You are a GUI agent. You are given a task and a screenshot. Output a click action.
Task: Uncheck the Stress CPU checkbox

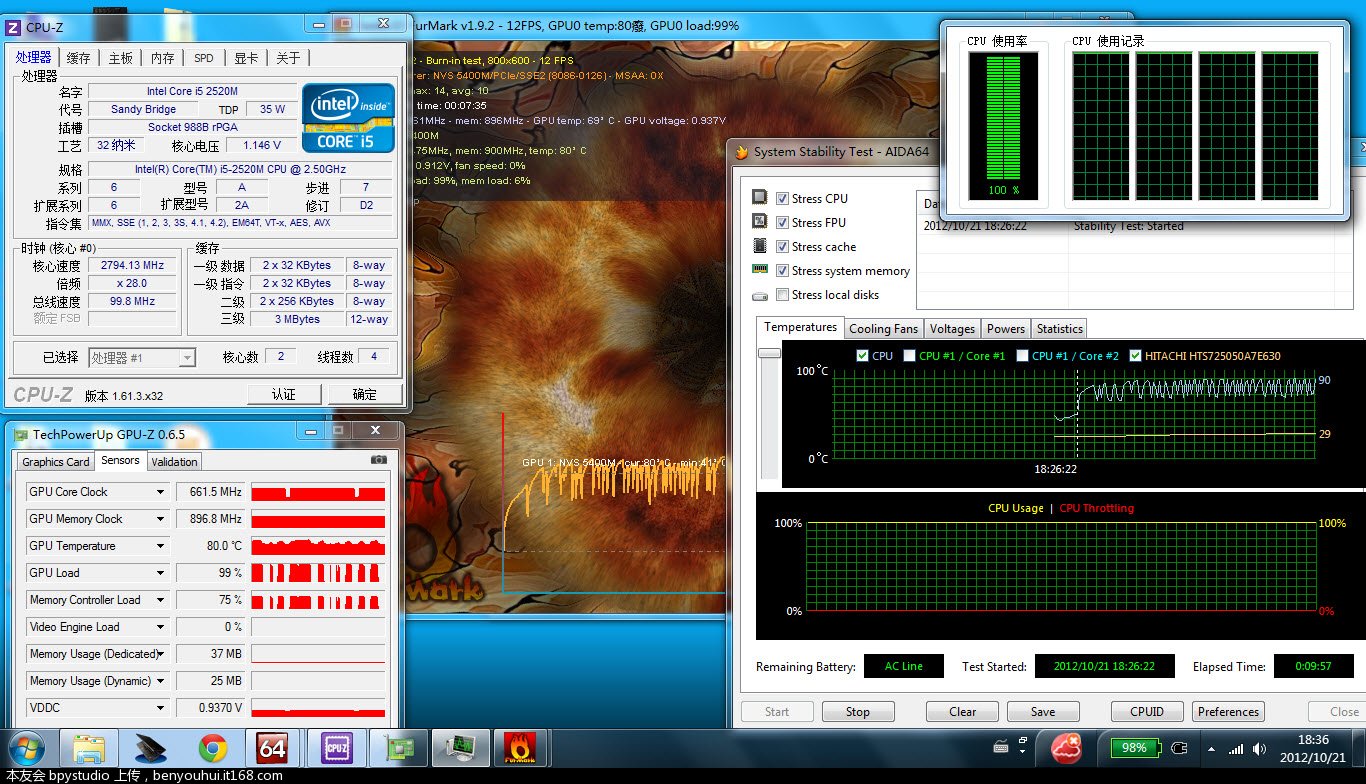point(782,198)
